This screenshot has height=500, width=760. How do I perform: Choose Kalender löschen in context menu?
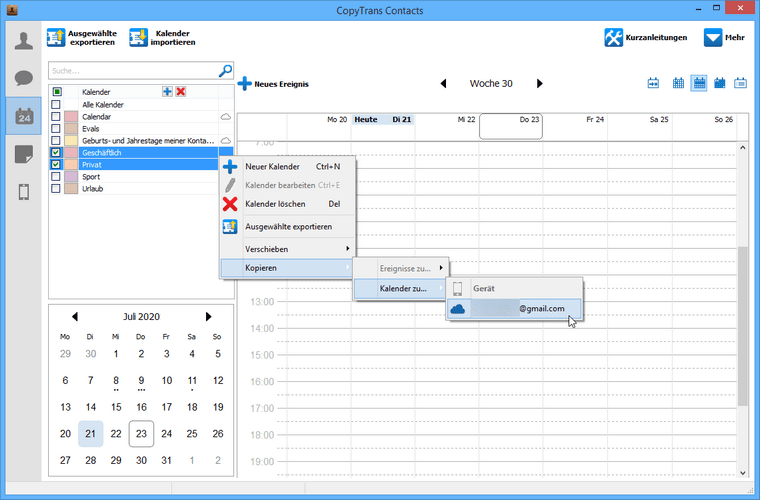coord(288,204)
